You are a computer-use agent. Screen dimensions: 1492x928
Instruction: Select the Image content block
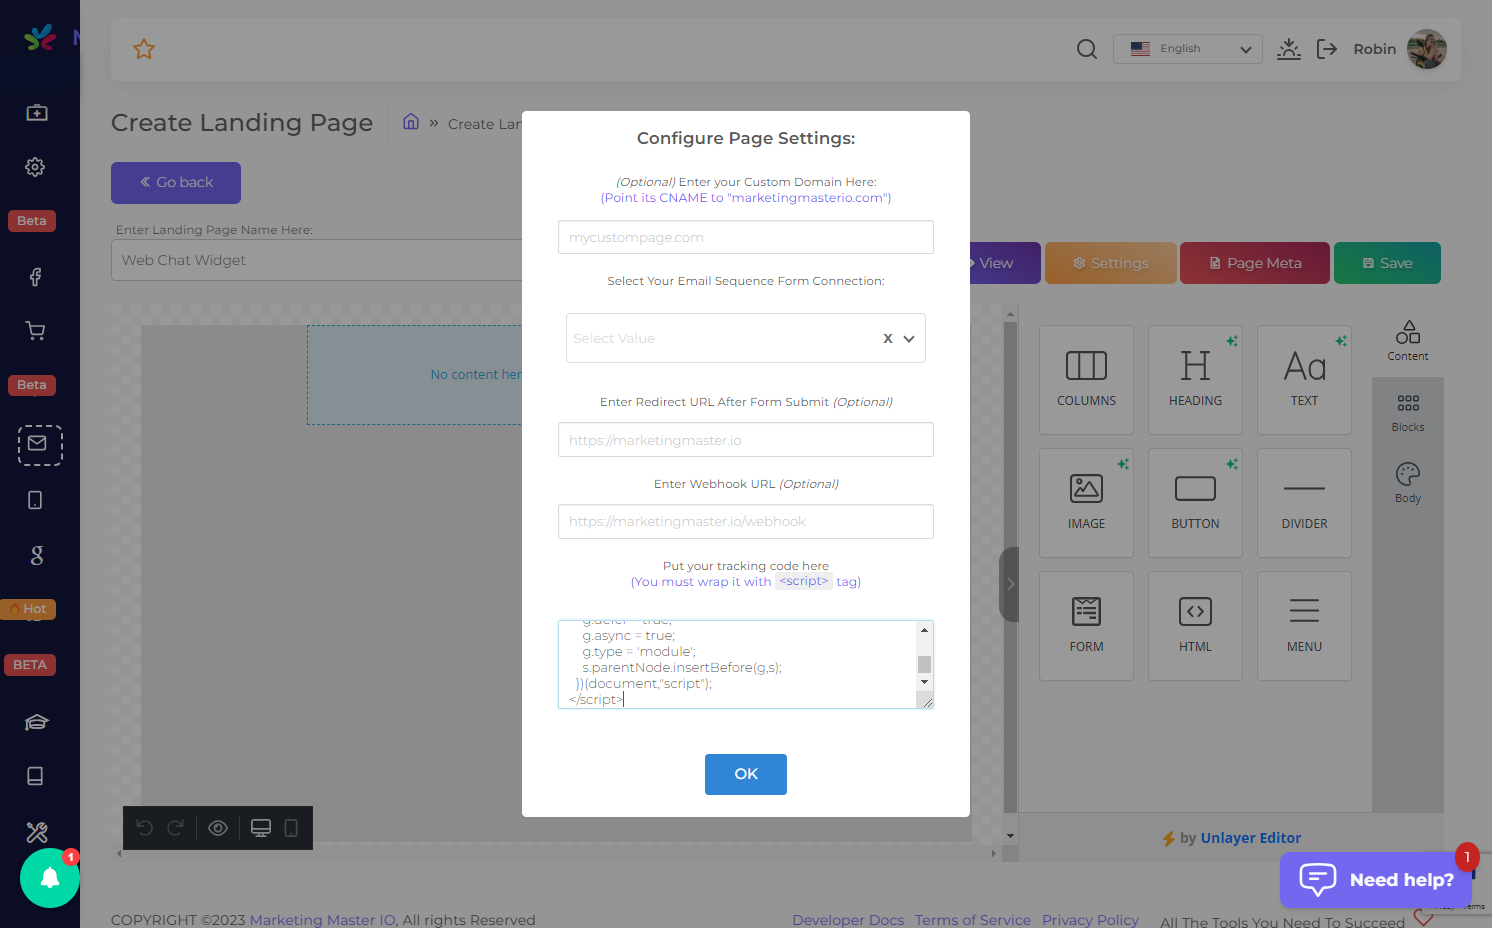pyautogui.click(x=1086, y=503)
